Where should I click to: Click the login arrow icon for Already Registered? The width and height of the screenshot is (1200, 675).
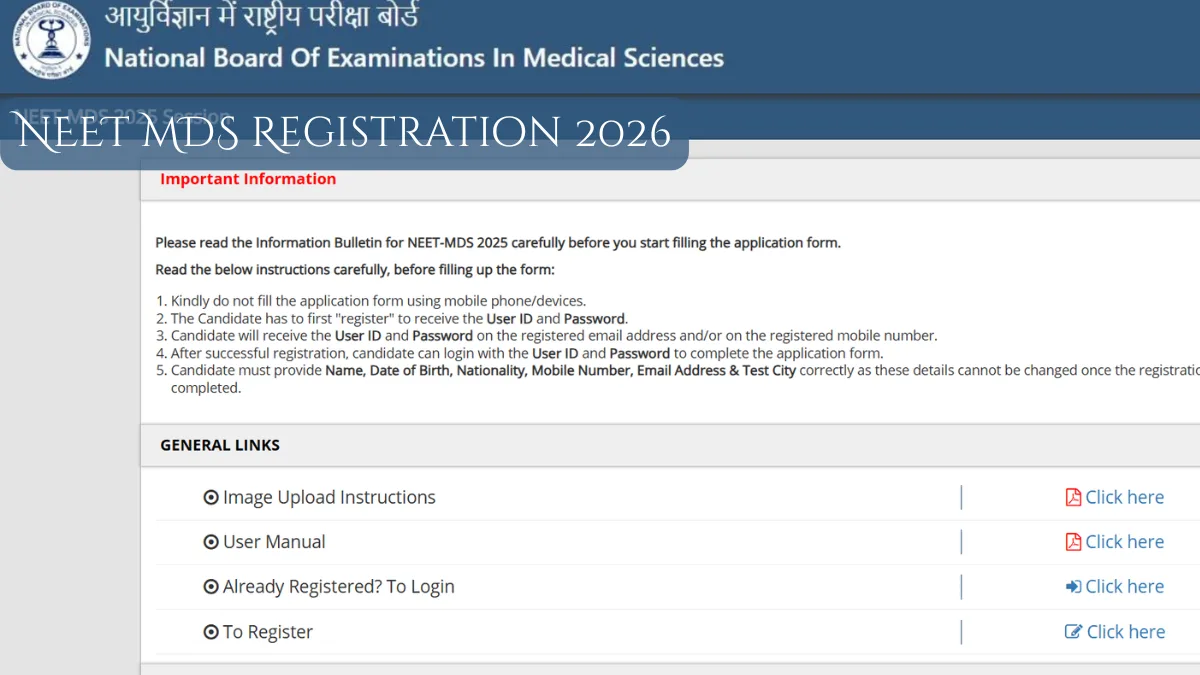pos(1073,586)
